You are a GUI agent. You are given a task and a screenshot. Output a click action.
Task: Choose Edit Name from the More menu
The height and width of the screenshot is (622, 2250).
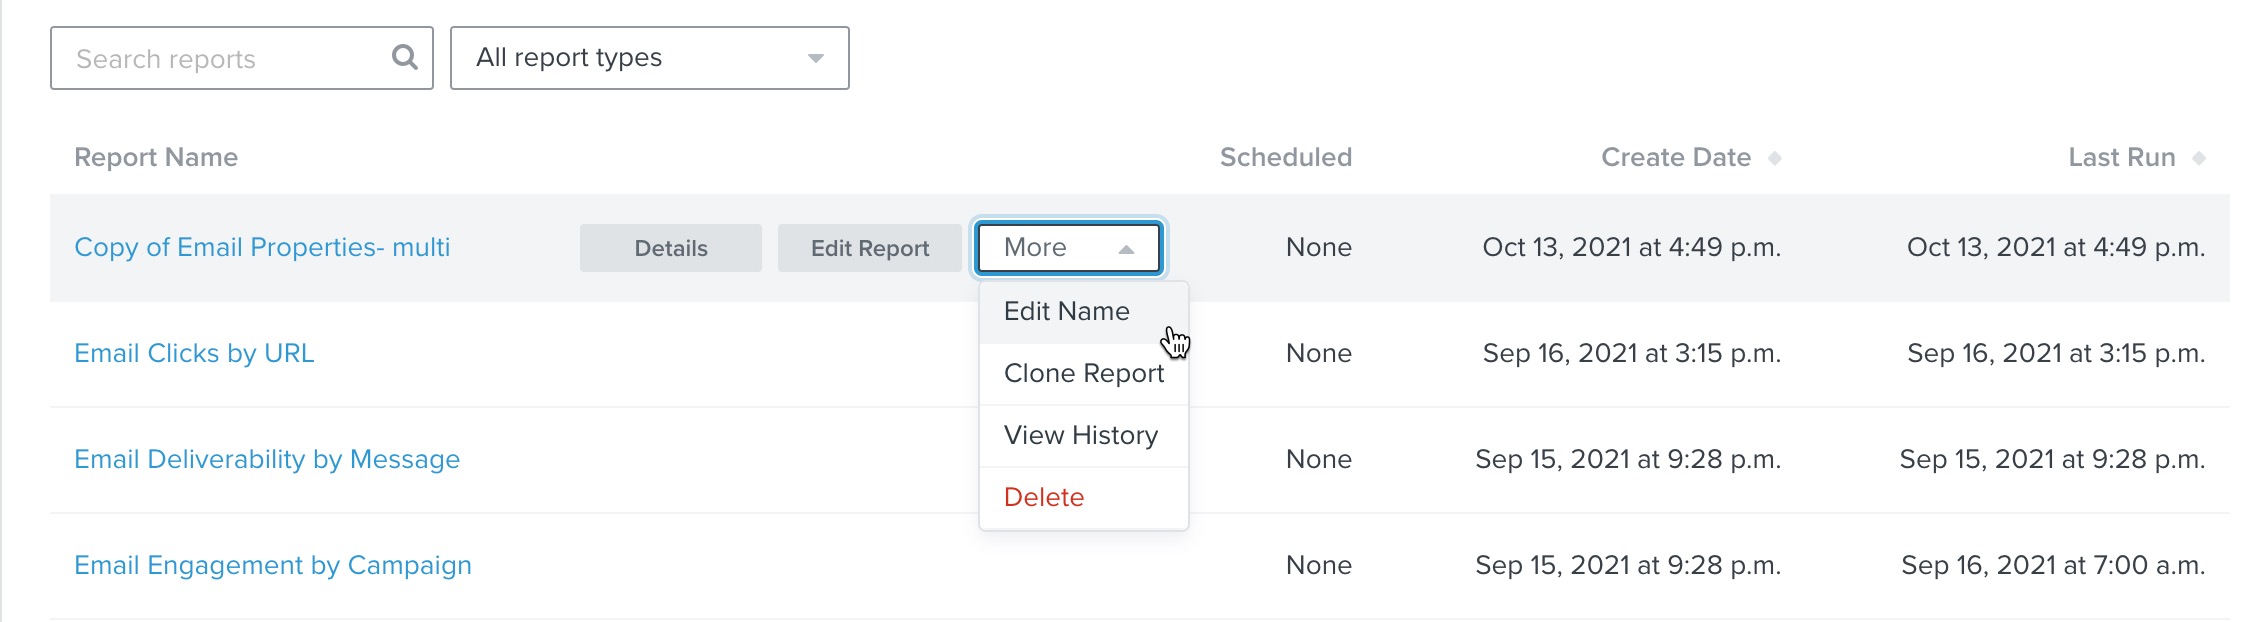(x=1066, y=312)
